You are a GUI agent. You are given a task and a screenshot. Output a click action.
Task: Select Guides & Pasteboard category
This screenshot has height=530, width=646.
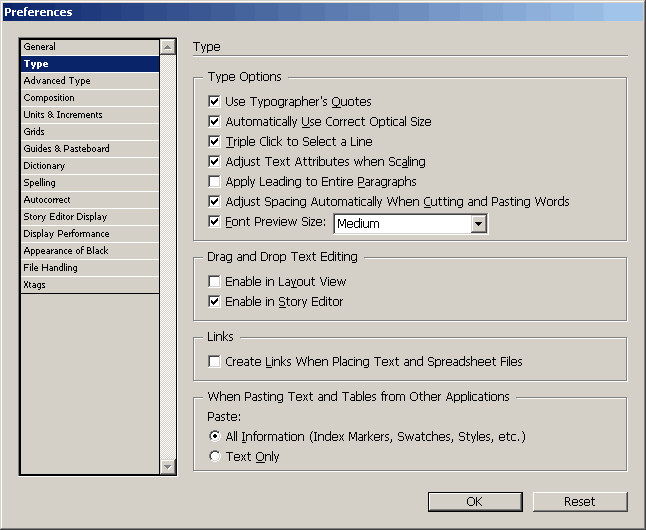pos(90,149)
